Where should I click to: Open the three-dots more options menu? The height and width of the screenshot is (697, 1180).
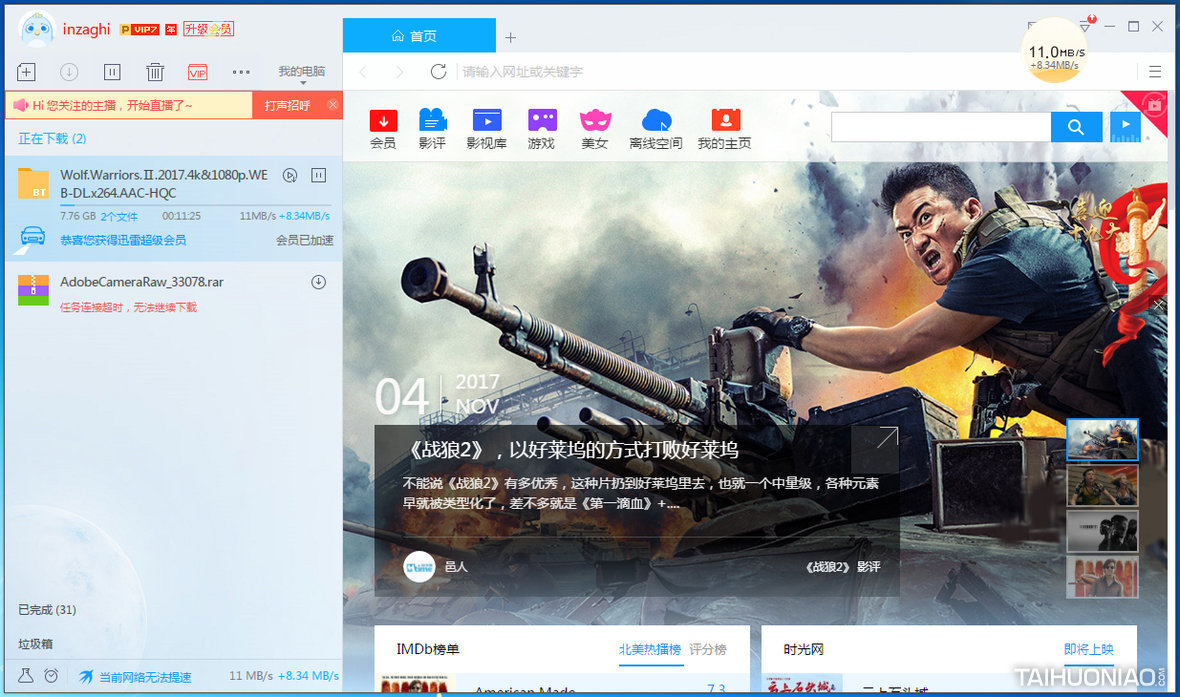(x=241, y=72)
